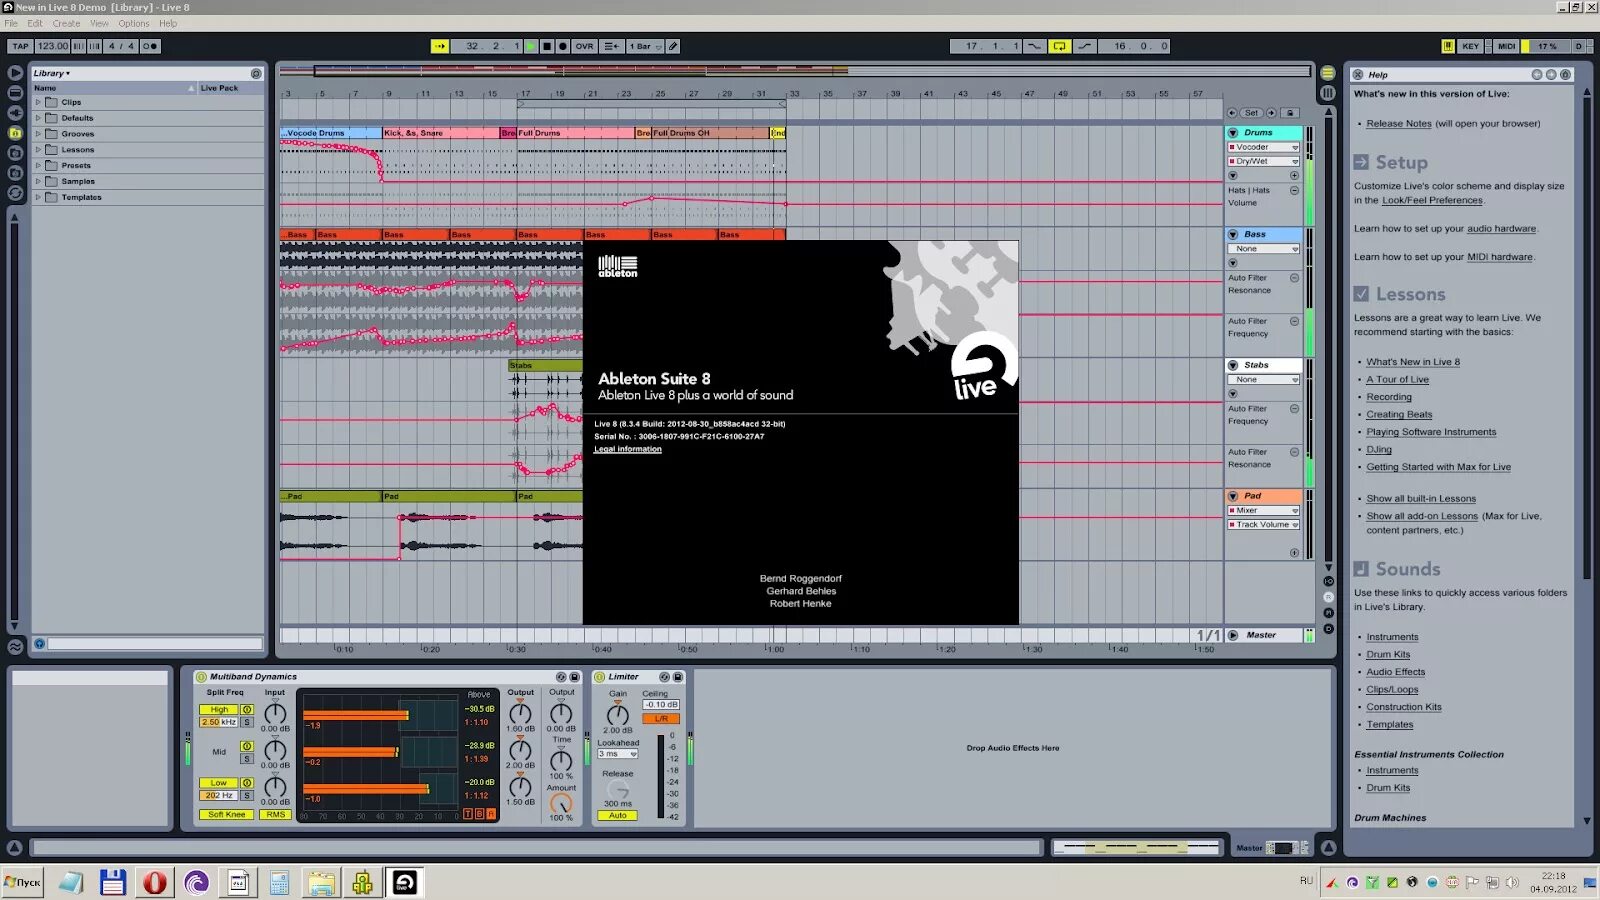1600x900 pixels.
Task: Click the Multiband Dynamics Amount knob
Action: (x=561, y=803)
